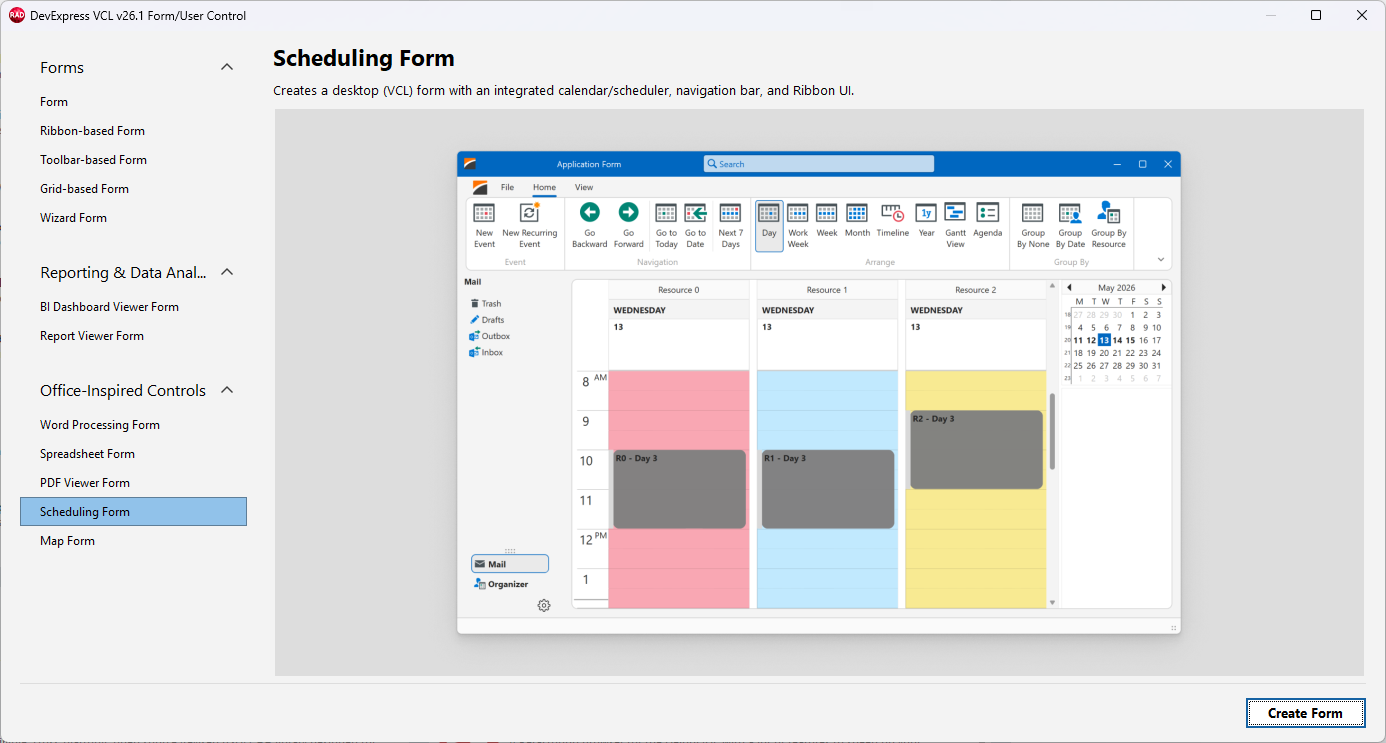
Task: Click Group By None icon
Action: click(1033, 213)
